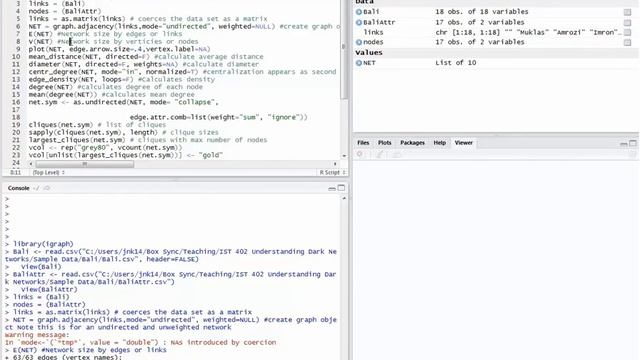Click line 19 cliques(net.sym) code

point(97,125)
